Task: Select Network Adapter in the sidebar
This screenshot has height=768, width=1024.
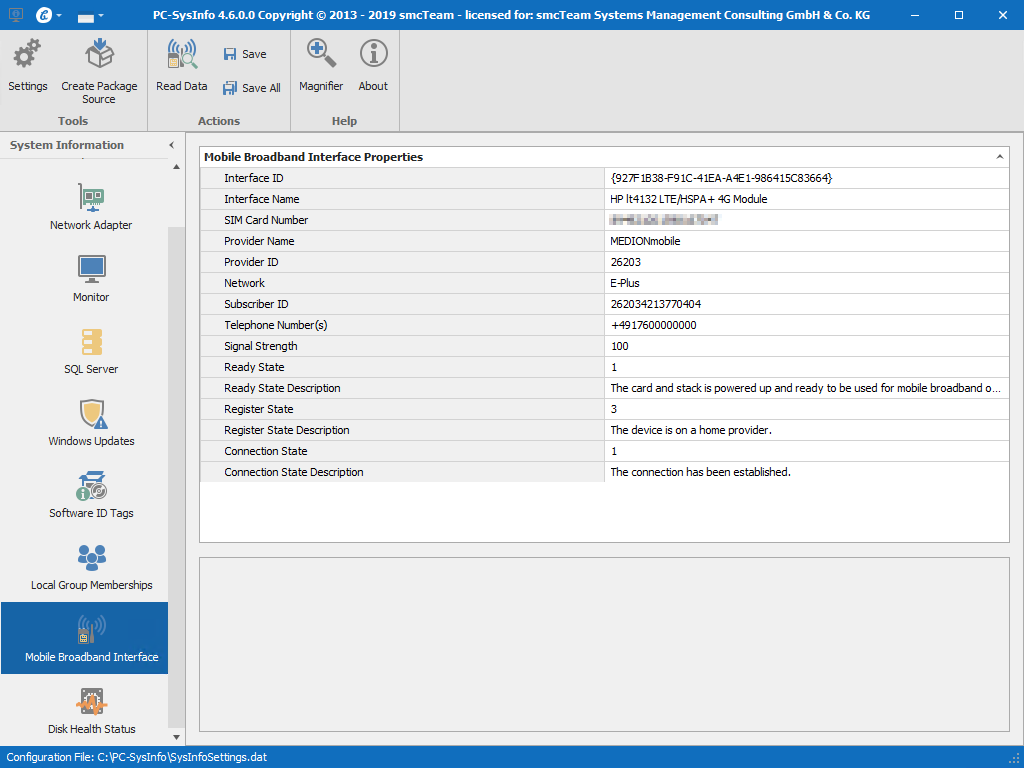Action: click(x=91, y=206)
